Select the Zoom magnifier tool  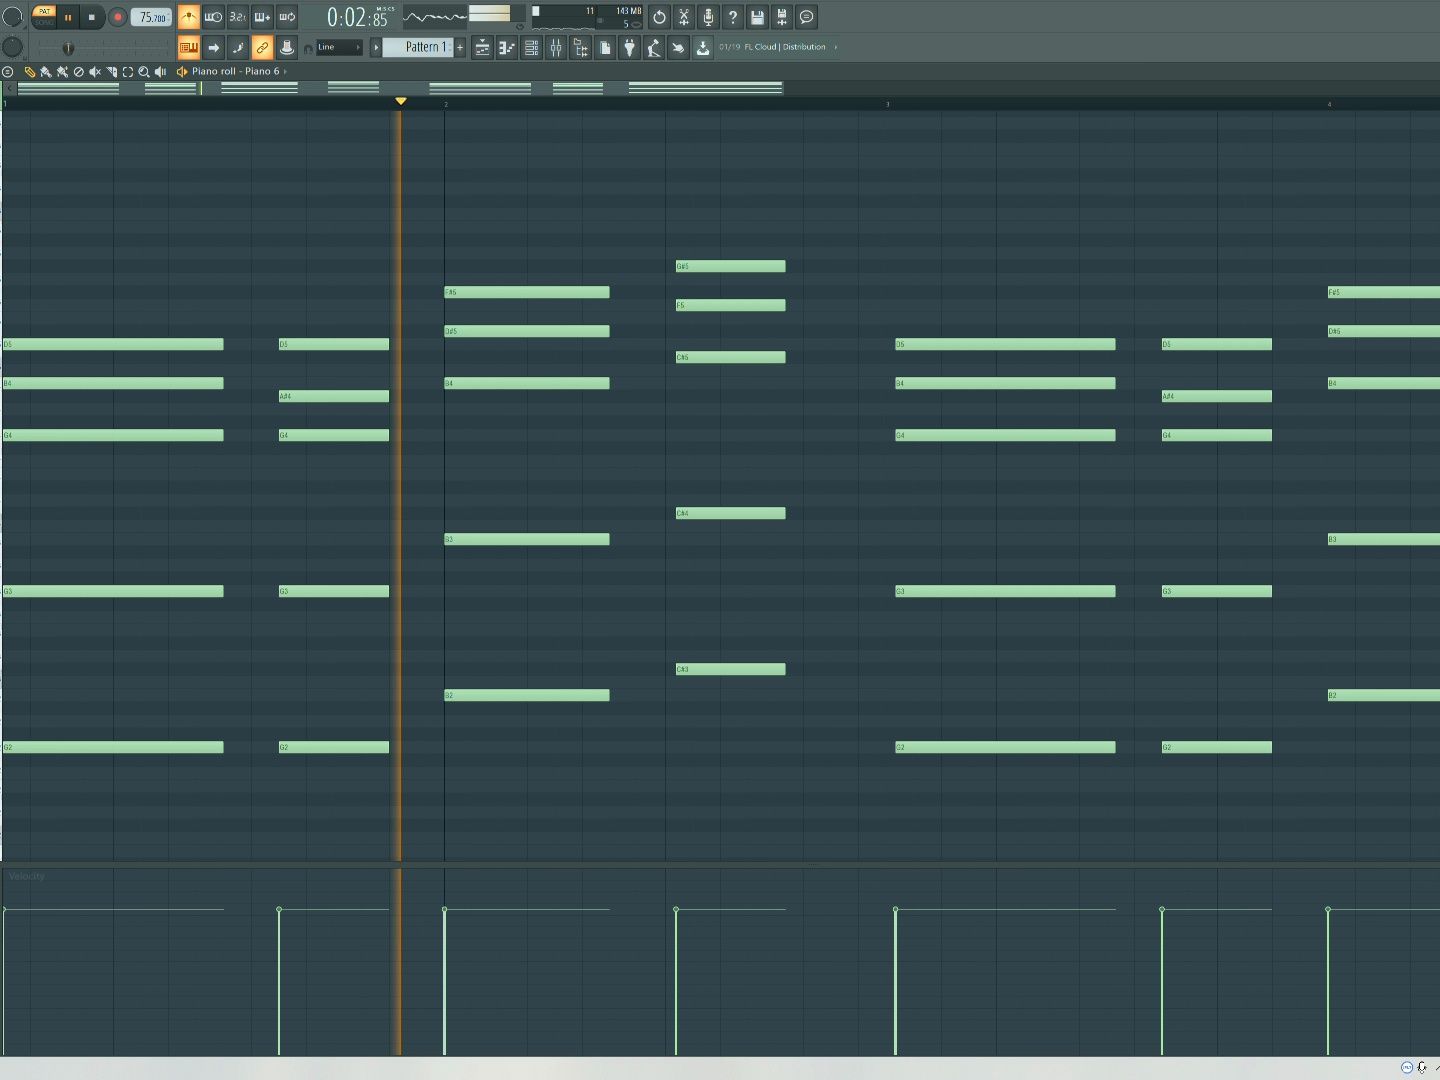144,72
